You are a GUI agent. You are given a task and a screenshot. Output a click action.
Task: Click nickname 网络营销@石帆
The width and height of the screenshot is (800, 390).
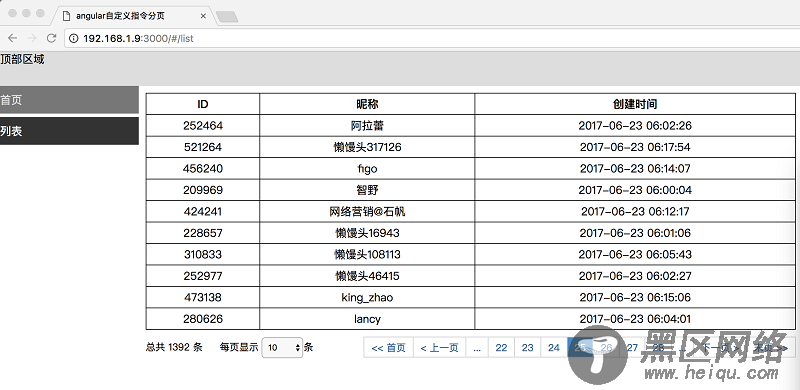pyautogui.click(x=367, y=211)
